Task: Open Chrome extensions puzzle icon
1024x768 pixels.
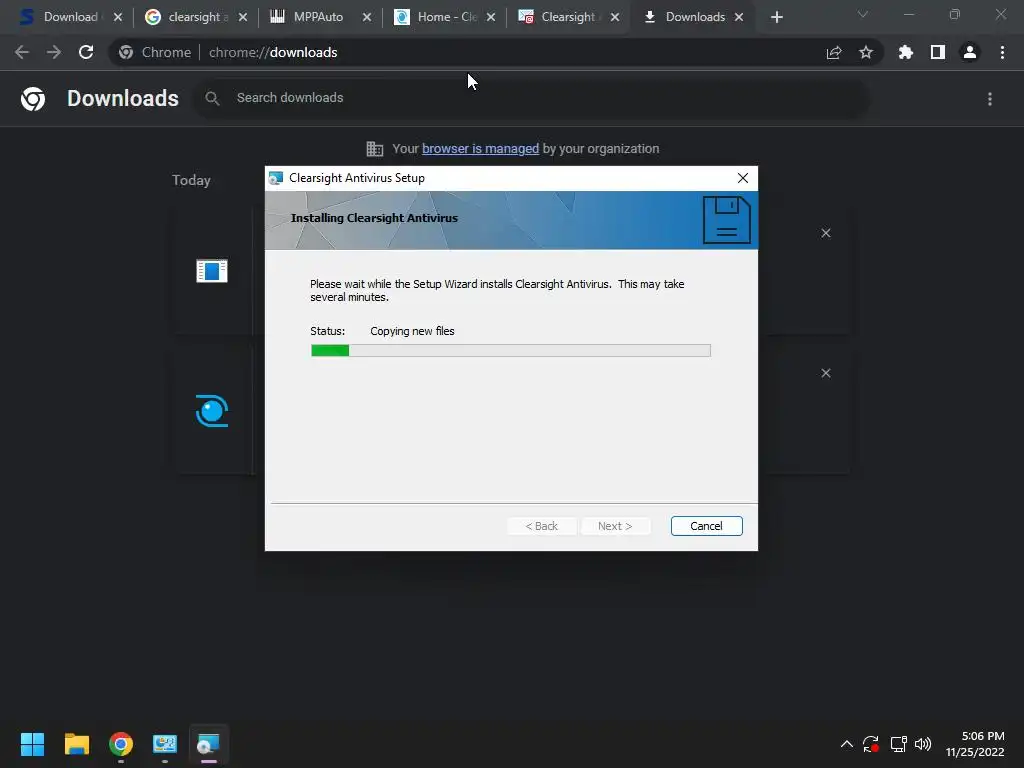Action: tap(905, 52)
